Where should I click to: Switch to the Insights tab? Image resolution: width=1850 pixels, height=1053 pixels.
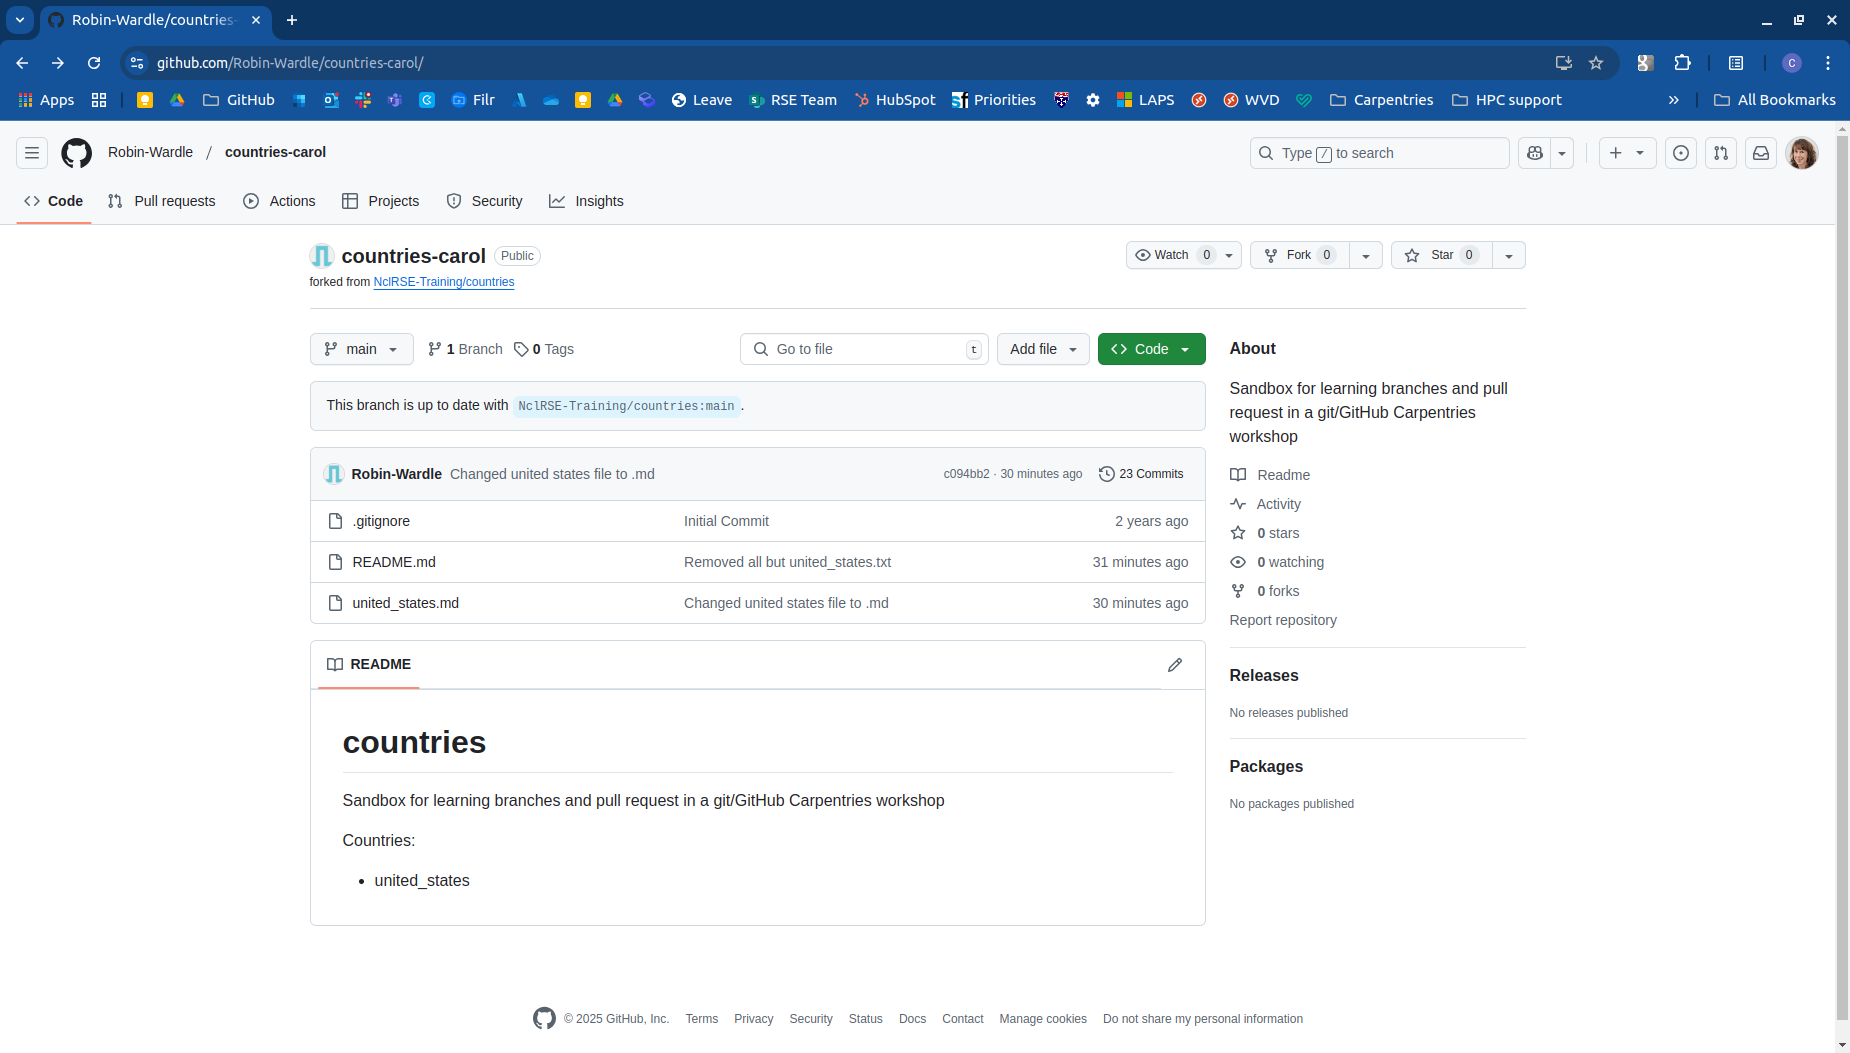pyautogui.click(x=587, y=201)
